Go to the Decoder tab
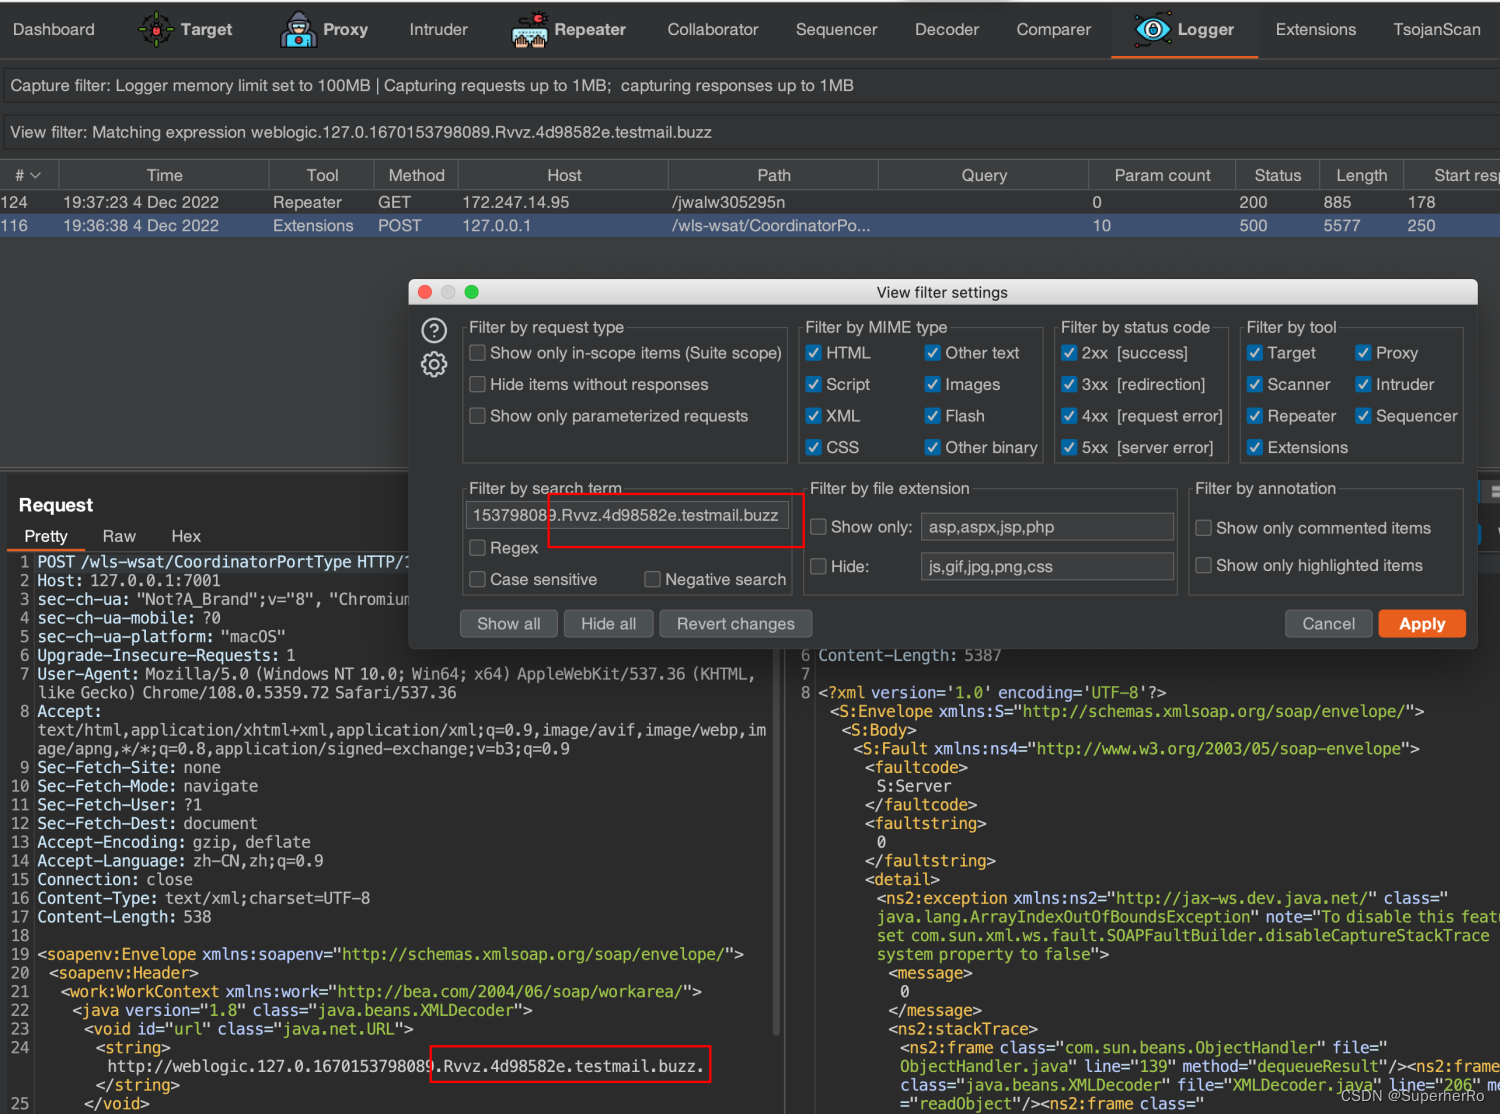 click(x=947, y=30)
